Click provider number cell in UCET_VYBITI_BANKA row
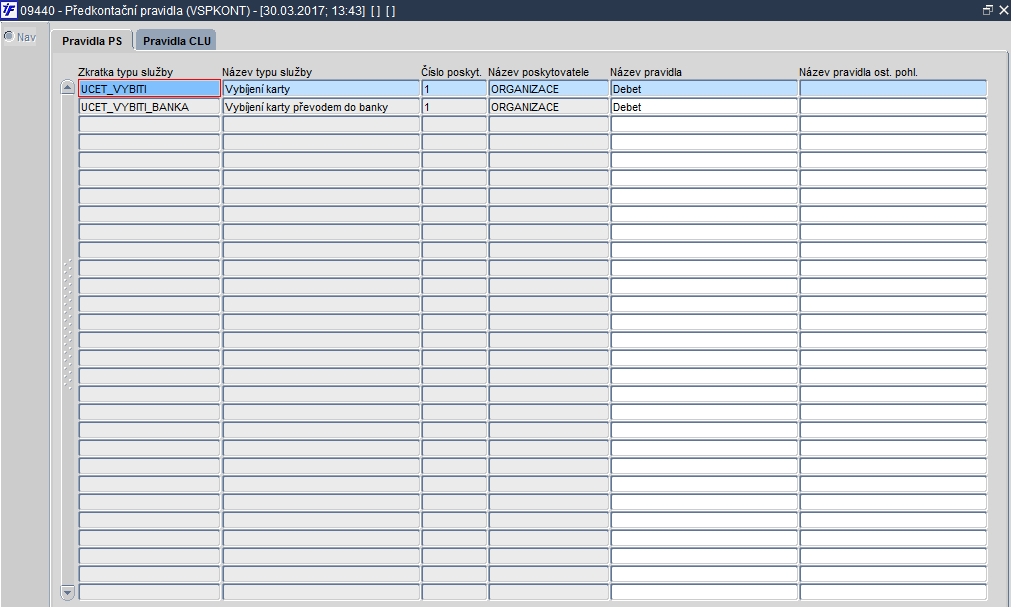The height and width of the screenshot is (607, 1011). [x=454, y=107]
